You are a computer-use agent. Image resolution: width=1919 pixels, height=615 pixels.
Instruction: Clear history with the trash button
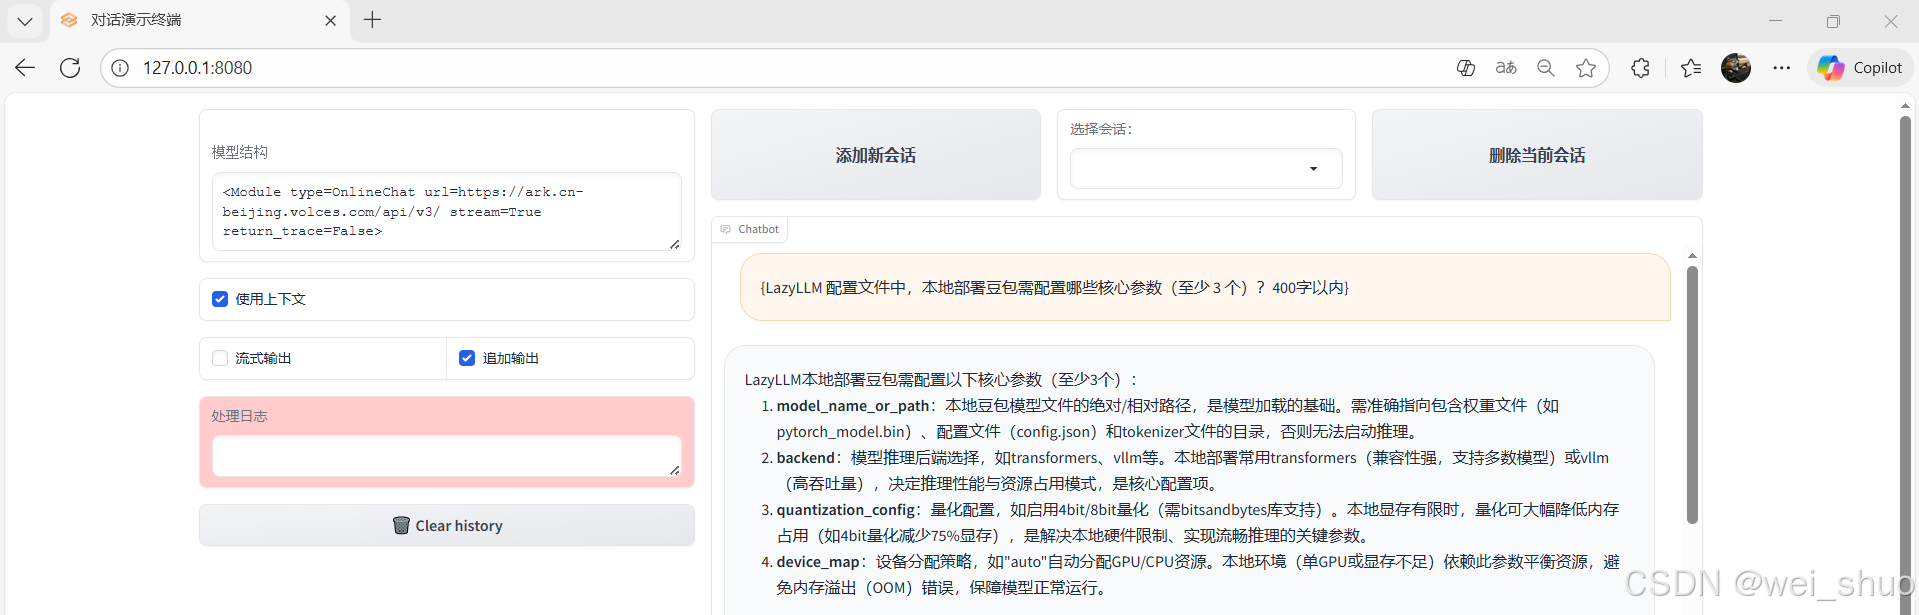(x=447, y=526)
